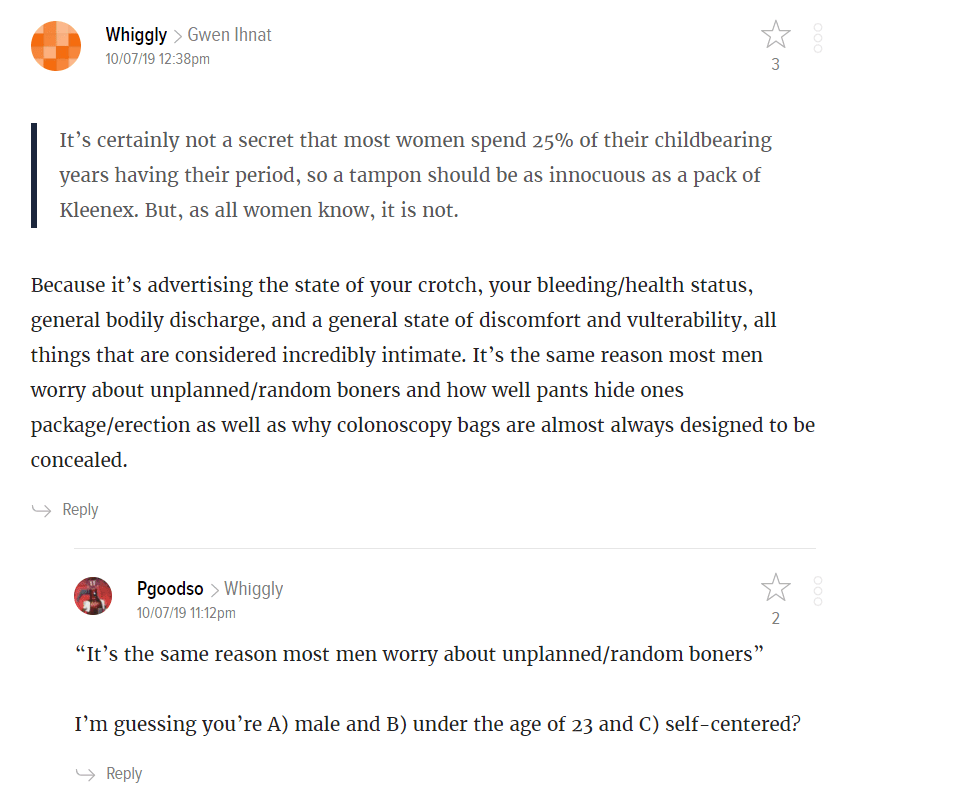Jump to Whiggly via Pgoodso's reply header
Viewport: 972px width, 791px height.
pos(253,589)
